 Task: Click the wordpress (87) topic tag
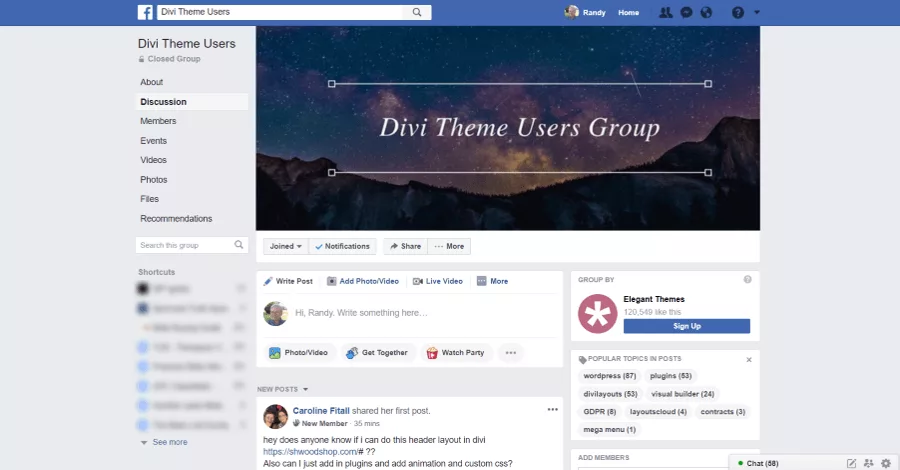(x=610, y=376)
